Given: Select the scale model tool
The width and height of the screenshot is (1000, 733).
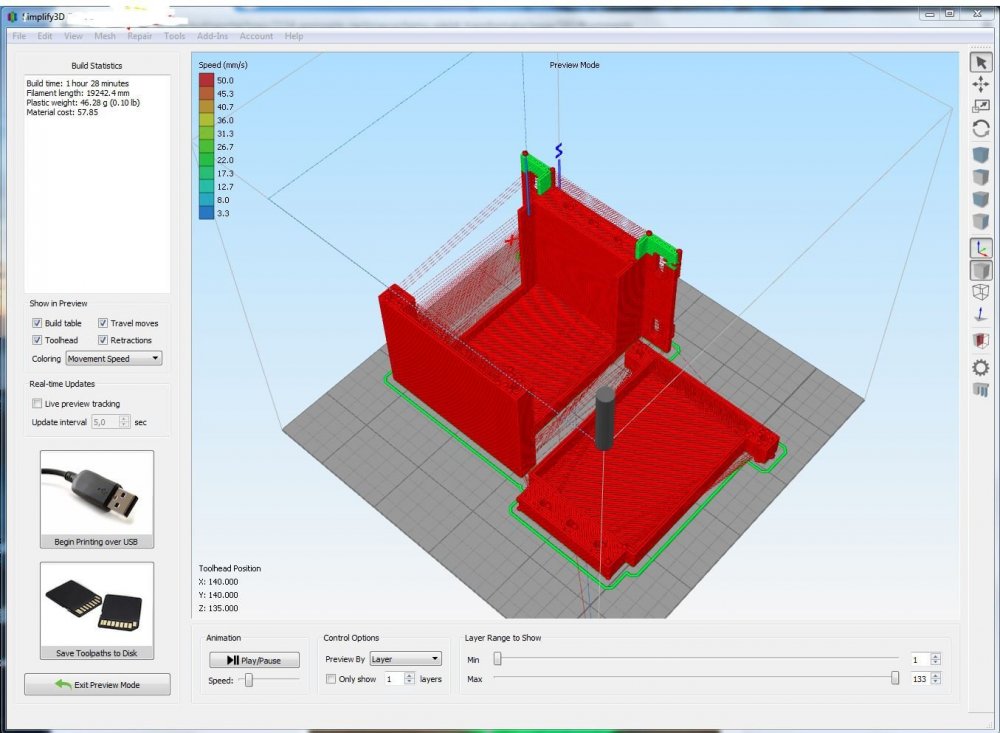Looking at the screenshot, I should (x=980, y=106).
